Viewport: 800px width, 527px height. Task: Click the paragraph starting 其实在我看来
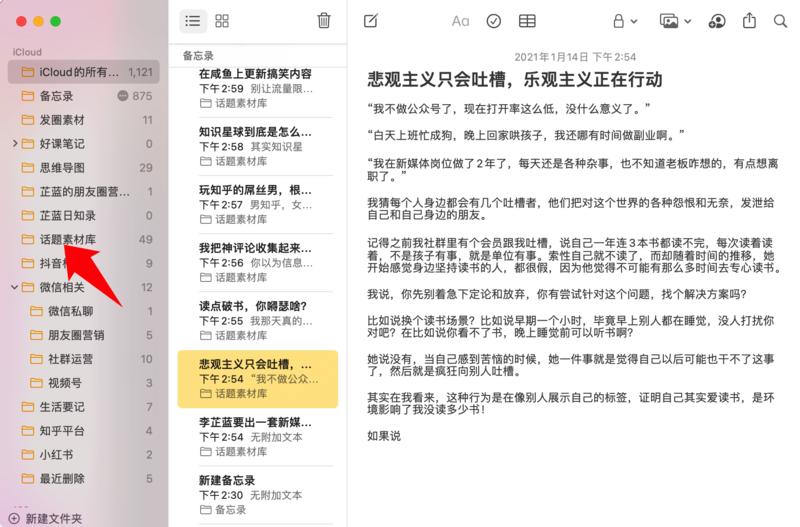click(571, 404)
